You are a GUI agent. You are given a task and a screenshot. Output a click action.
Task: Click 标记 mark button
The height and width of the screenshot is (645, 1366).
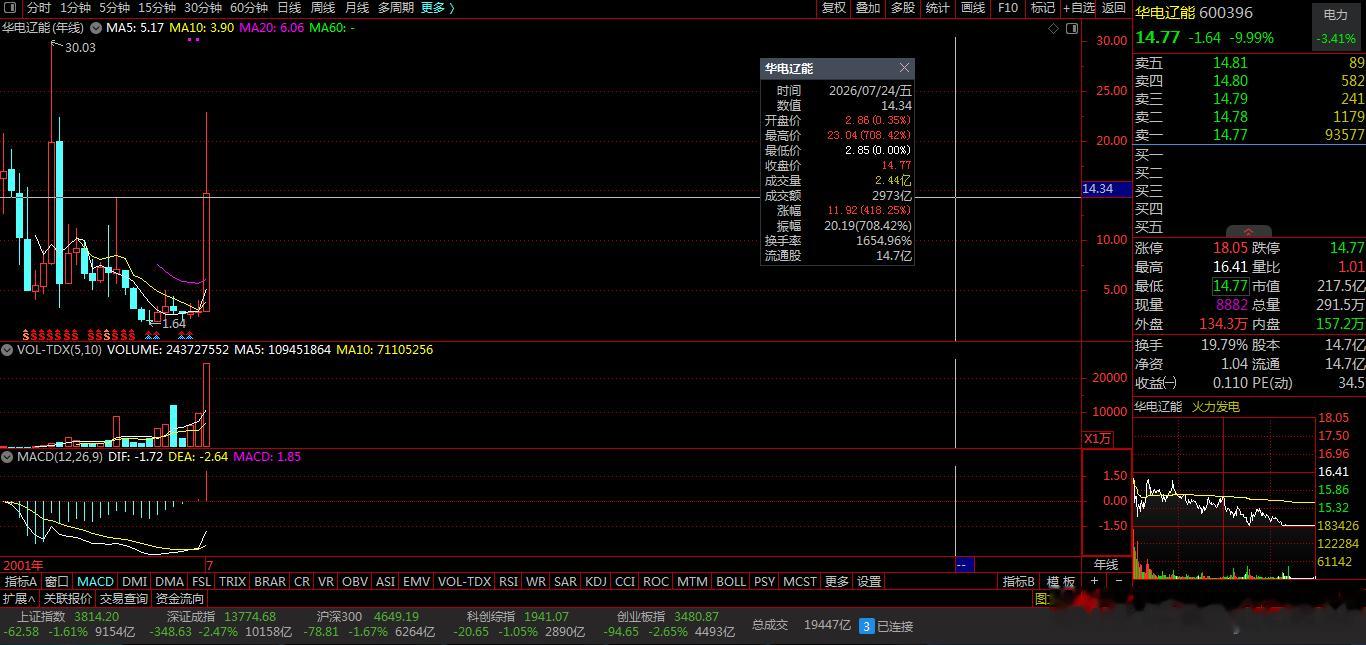click(x=1043, y=8)
